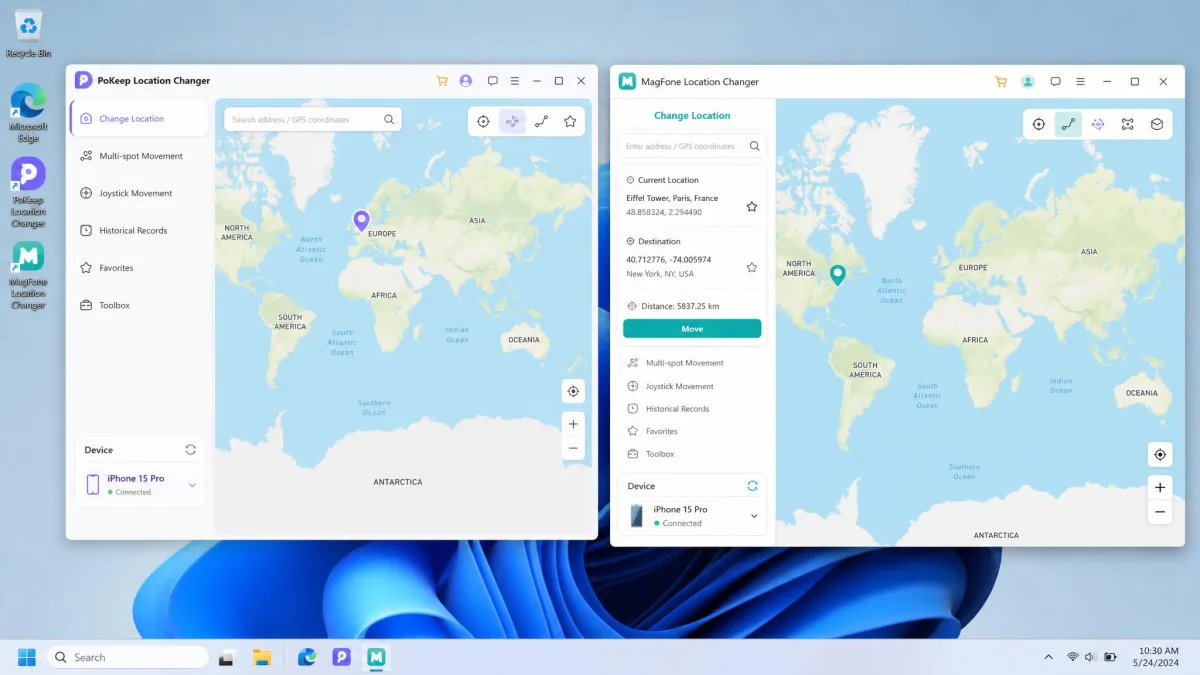
Task: Zoom in on MagFone map
Action: coord(1160,487)
